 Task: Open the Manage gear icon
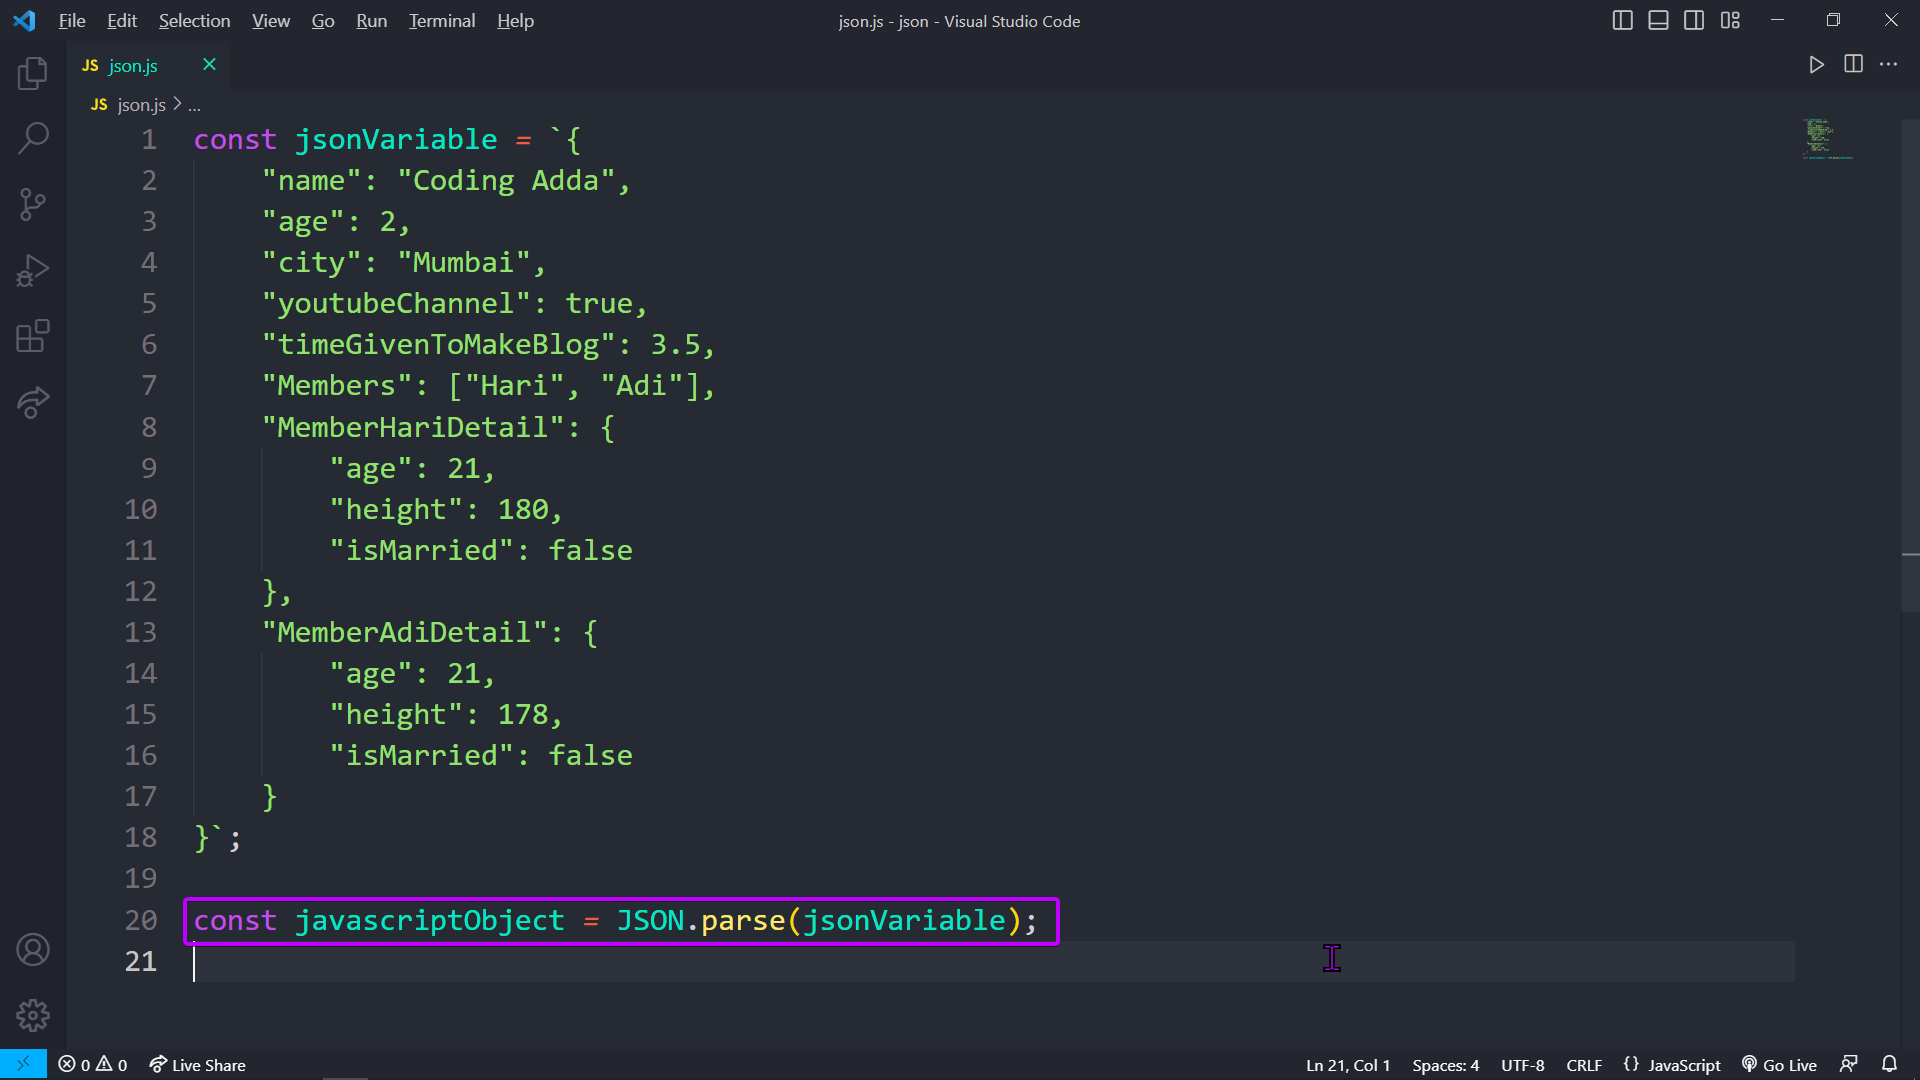click(33, 1016)
